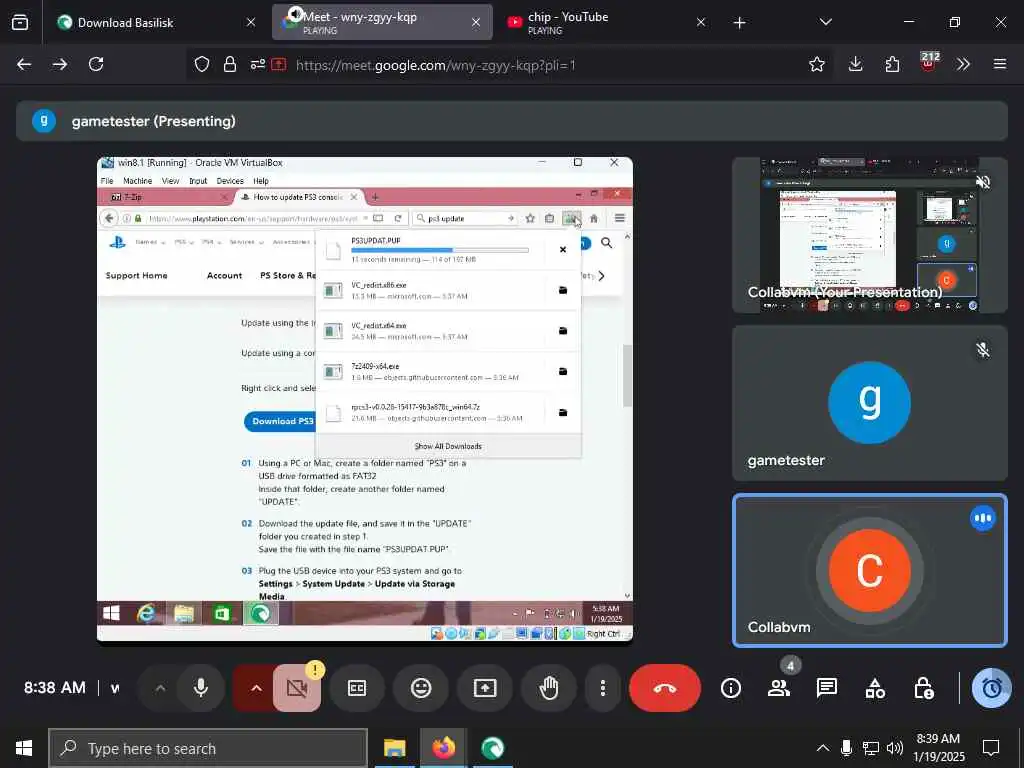Screen dimensions: 1024x768
Task: Show the people list with 4 participants
Action: (x=779, y=688)
